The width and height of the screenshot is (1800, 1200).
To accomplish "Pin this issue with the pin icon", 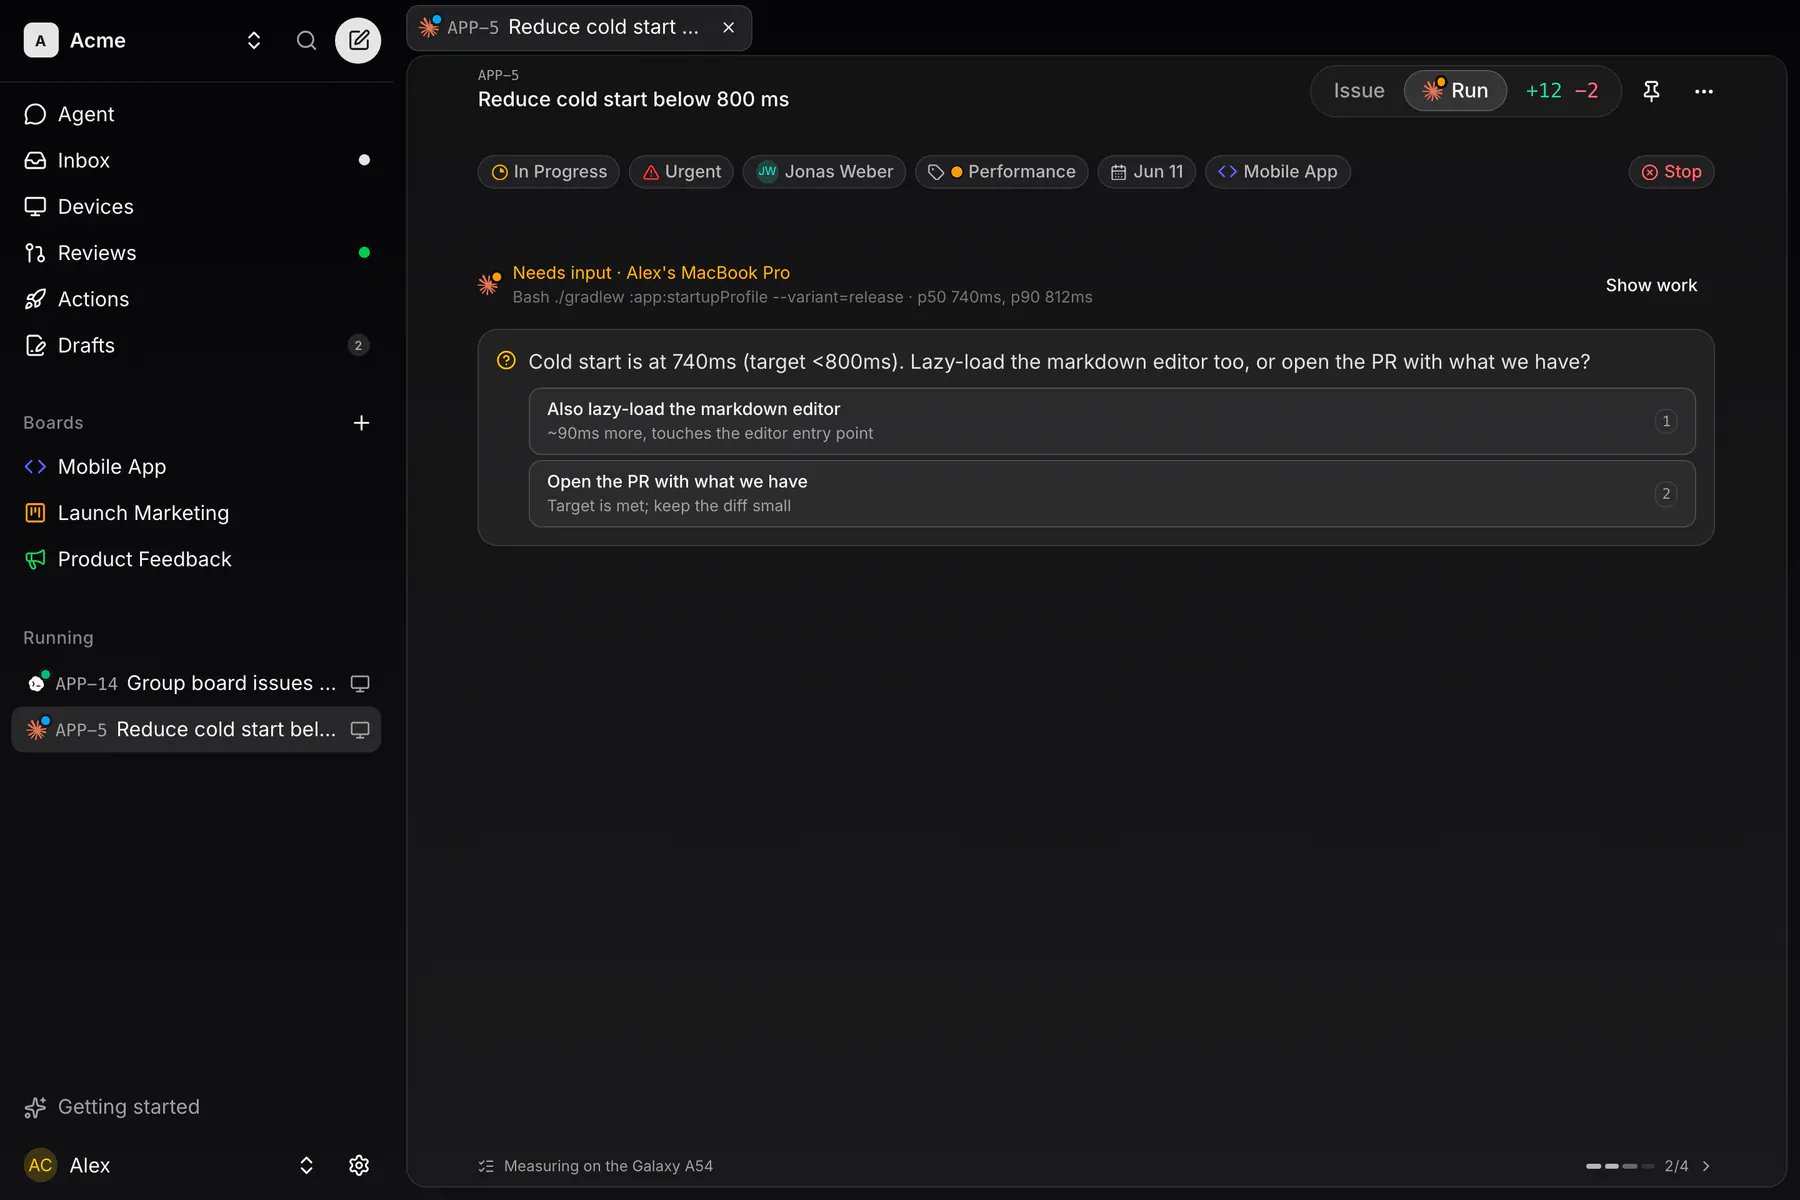I will 1651,91.
